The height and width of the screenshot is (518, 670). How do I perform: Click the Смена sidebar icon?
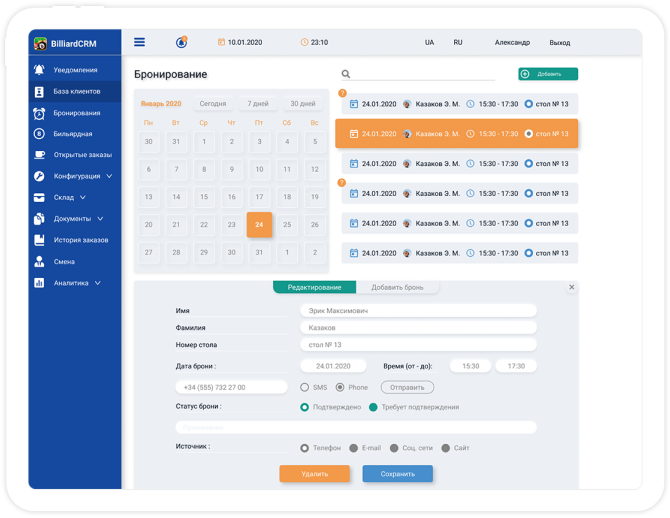point(39,261)
